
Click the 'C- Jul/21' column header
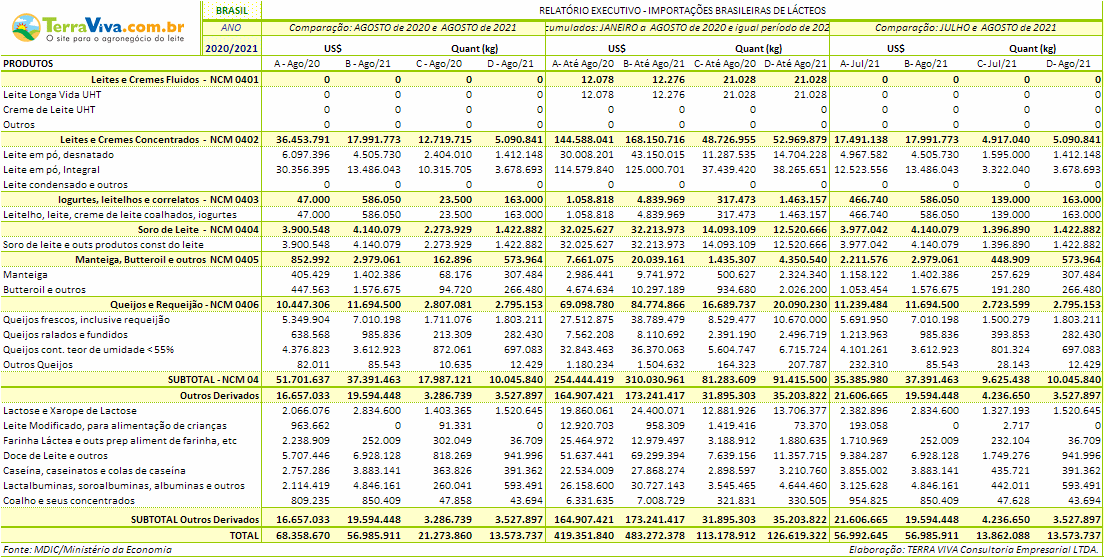998,64
